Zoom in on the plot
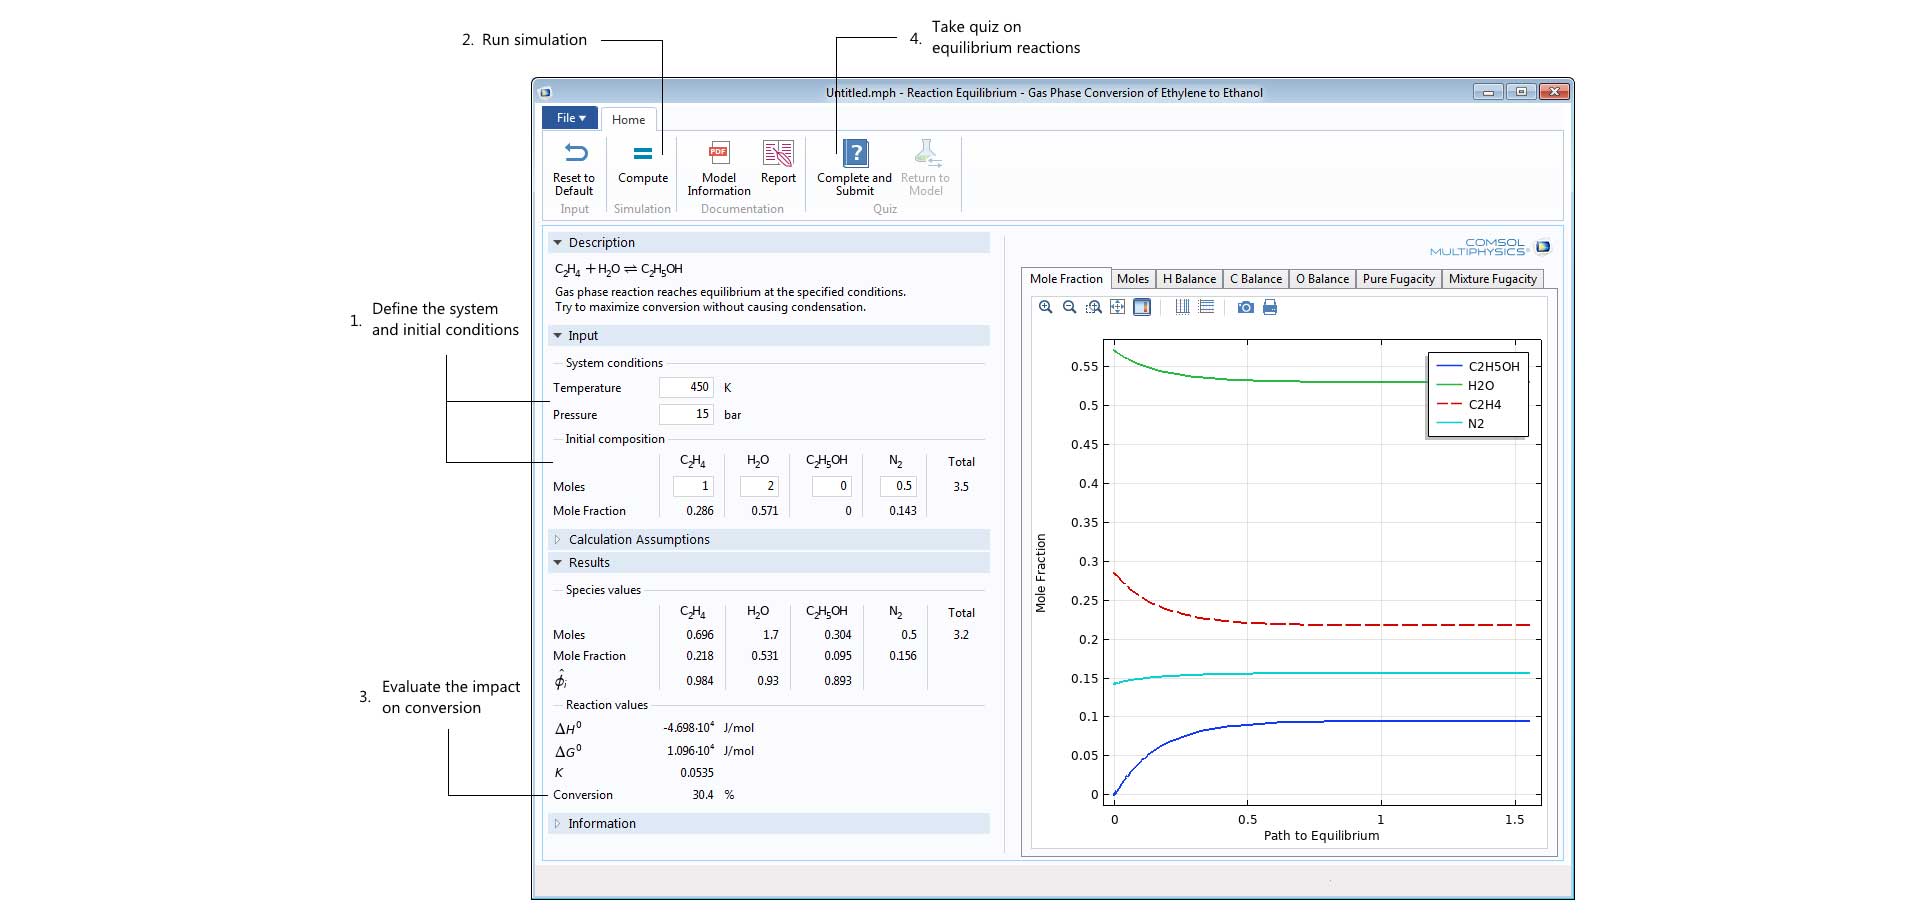 click(x=1045, y=307)
